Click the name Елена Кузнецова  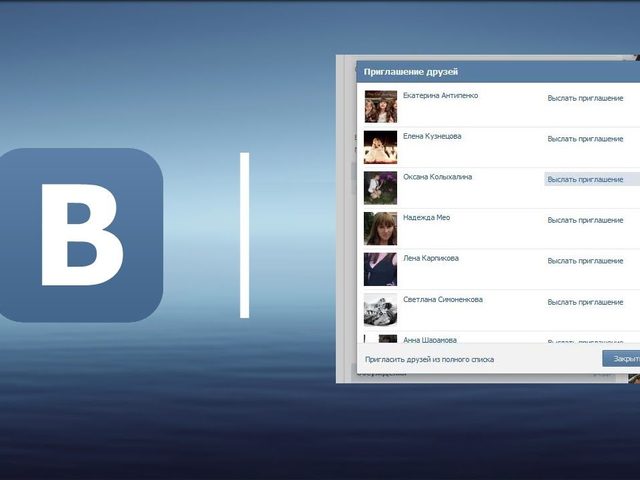(x=432, y=136)
